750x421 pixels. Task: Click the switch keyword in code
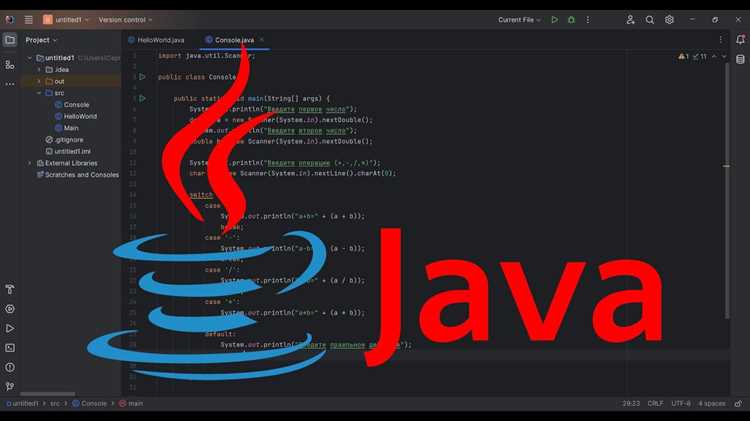point(201,195)
